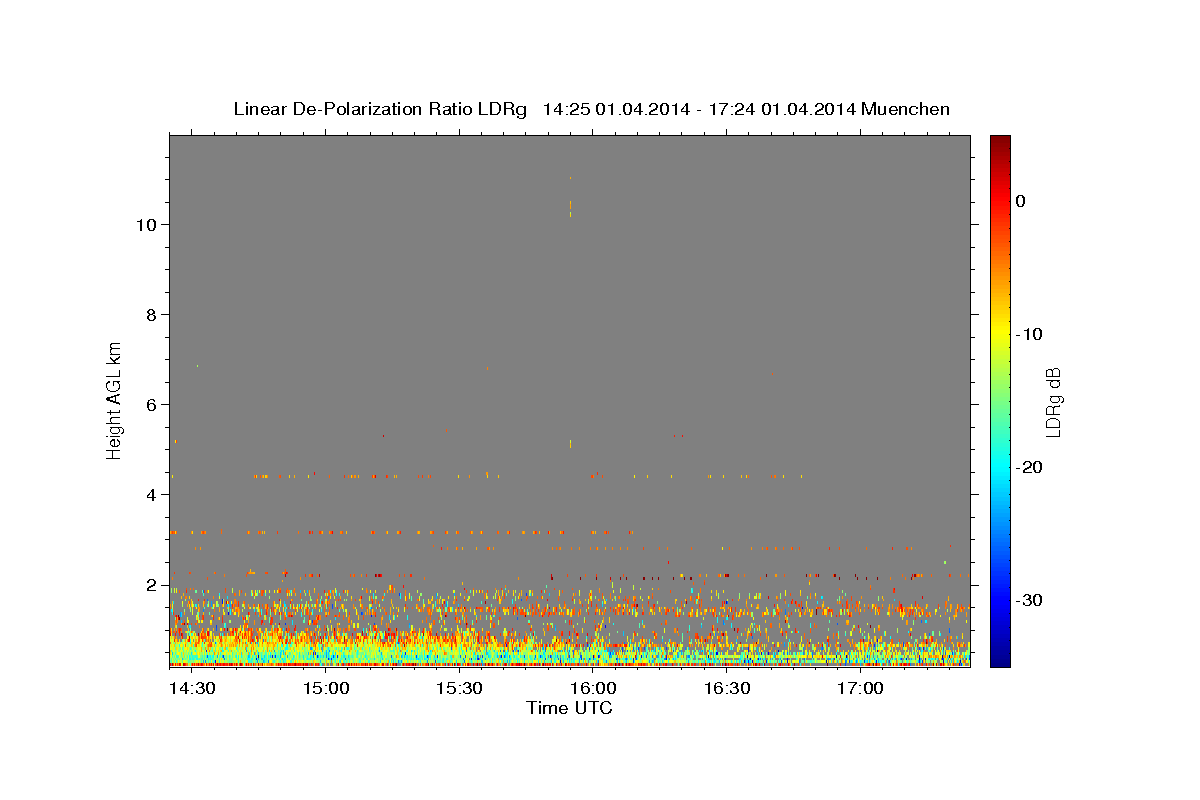Click the LDRg dB colorbar label

click(x=1053, y=401)
